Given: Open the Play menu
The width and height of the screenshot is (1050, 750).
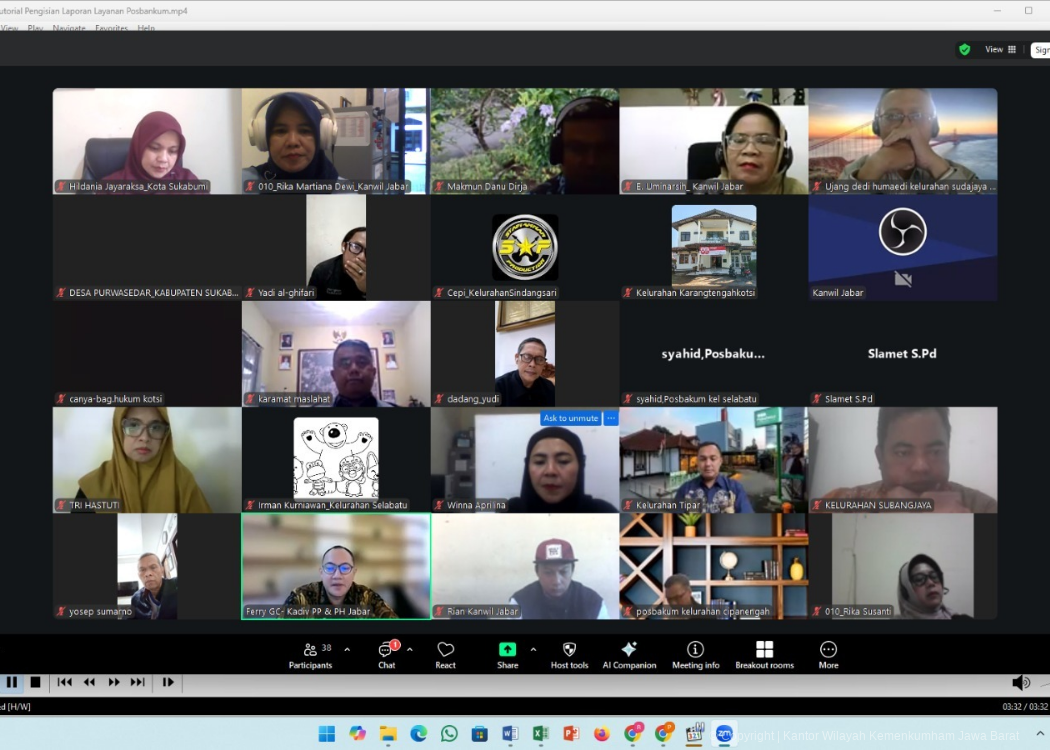Looking at the screenshot, I should point(35,28).
